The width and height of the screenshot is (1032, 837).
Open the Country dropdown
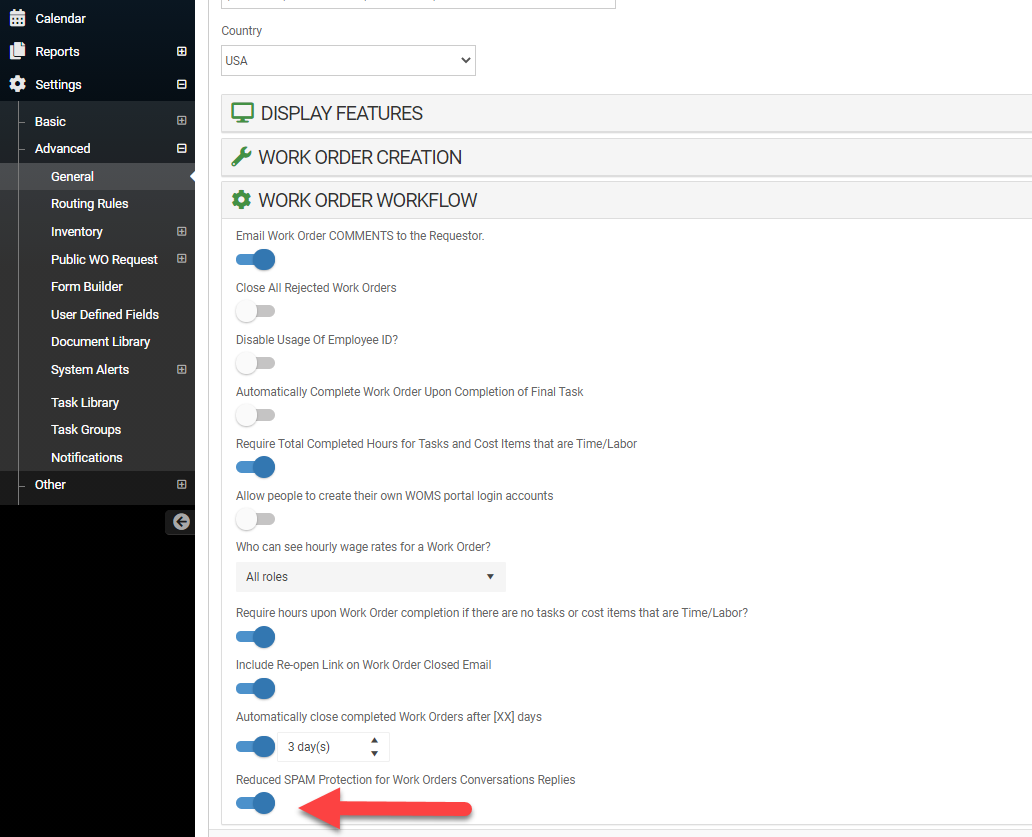[348, 61]
